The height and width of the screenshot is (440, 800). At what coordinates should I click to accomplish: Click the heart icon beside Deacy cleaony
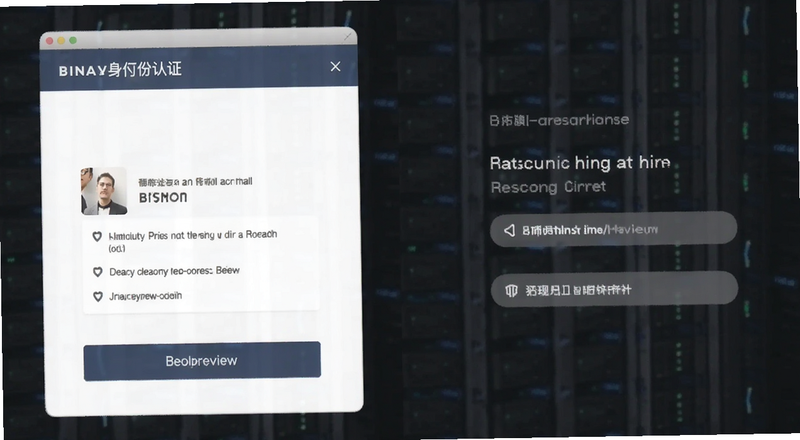pos(97,272)
